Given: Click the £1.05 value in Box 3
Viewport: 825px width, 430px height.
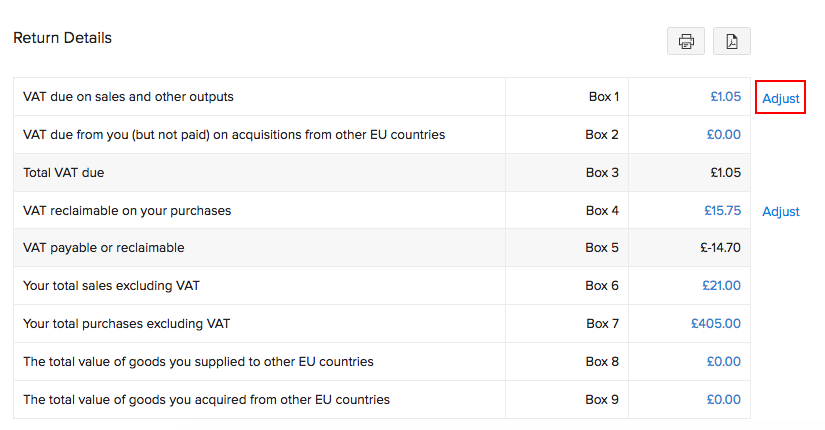Looking at the screenshot, I should 725,172.
